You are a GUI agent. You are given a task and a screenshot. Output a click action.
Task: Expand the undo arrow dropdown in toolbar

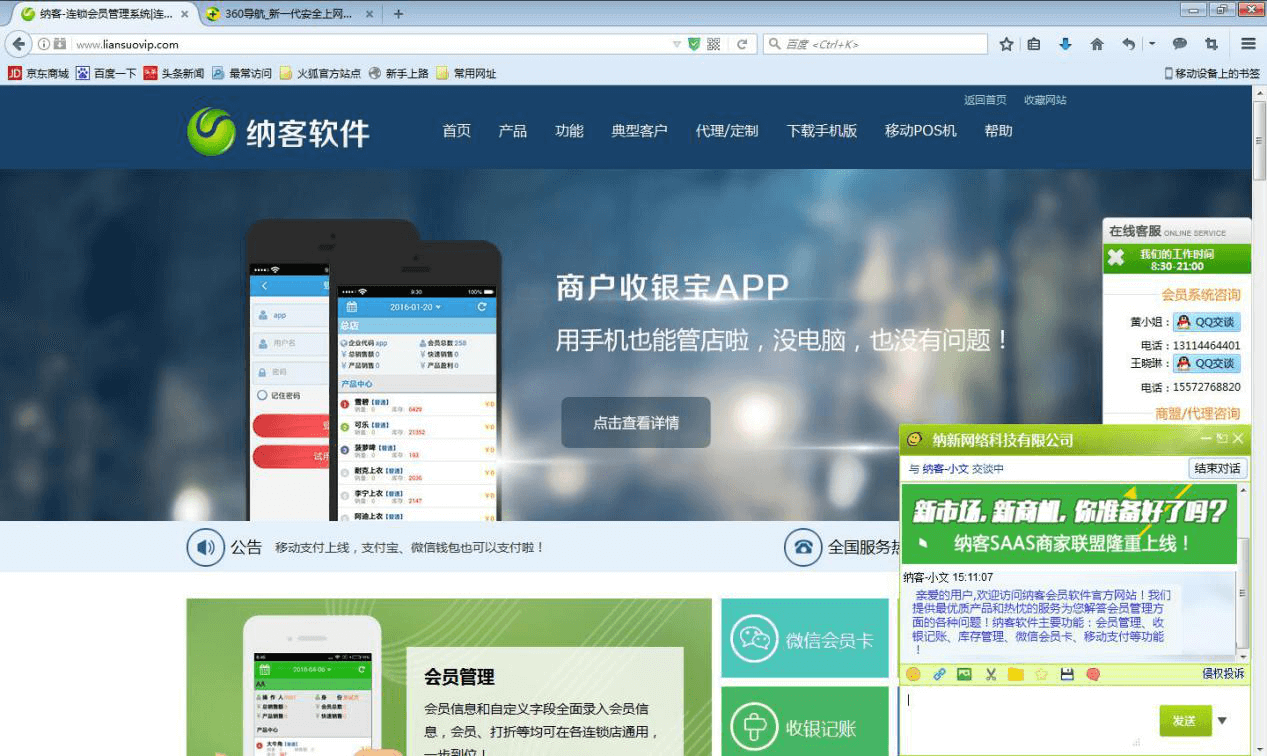point(1151,44)
